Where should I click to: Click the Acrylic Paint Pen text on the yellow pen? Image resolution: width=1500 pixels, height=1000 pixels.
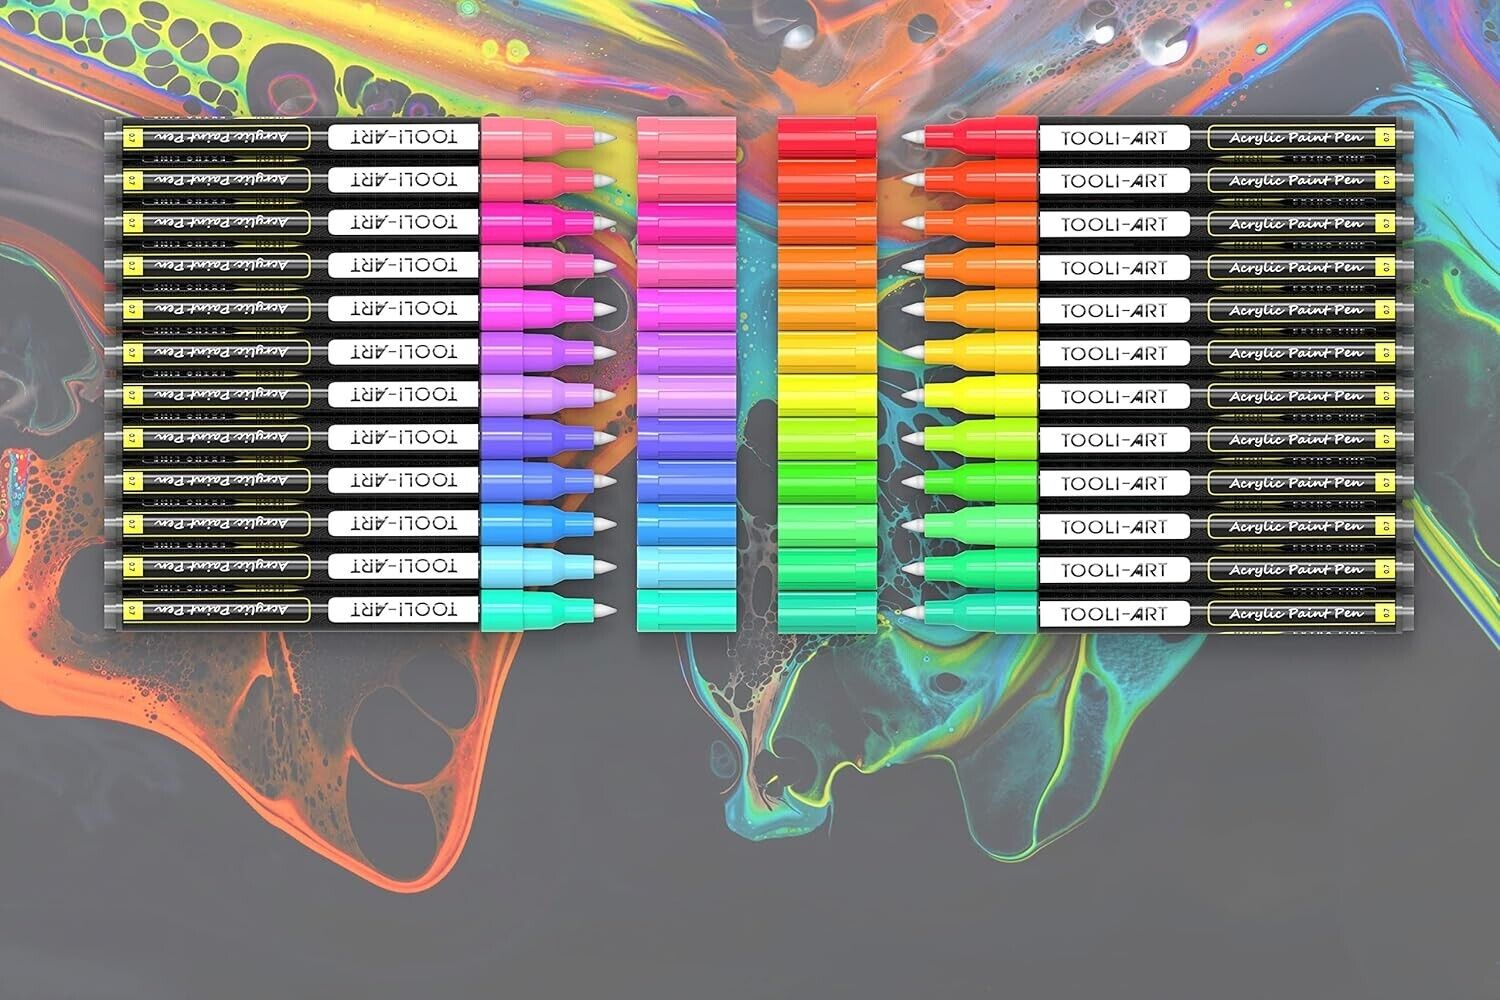[x=1296, y=397]
